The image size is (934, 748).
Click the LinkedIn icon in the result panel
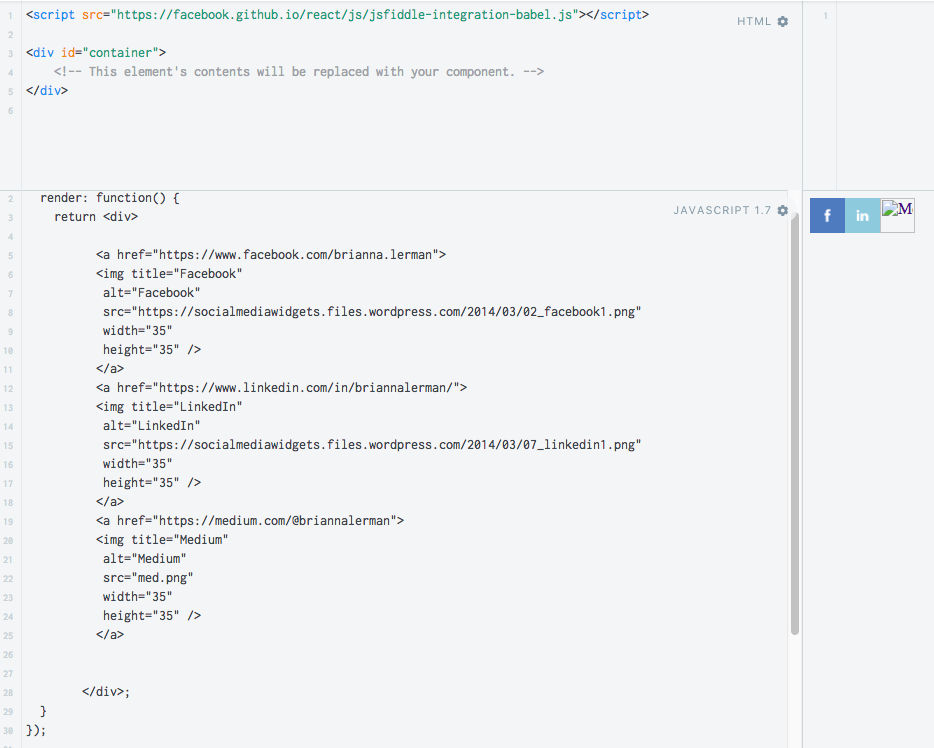861,215
